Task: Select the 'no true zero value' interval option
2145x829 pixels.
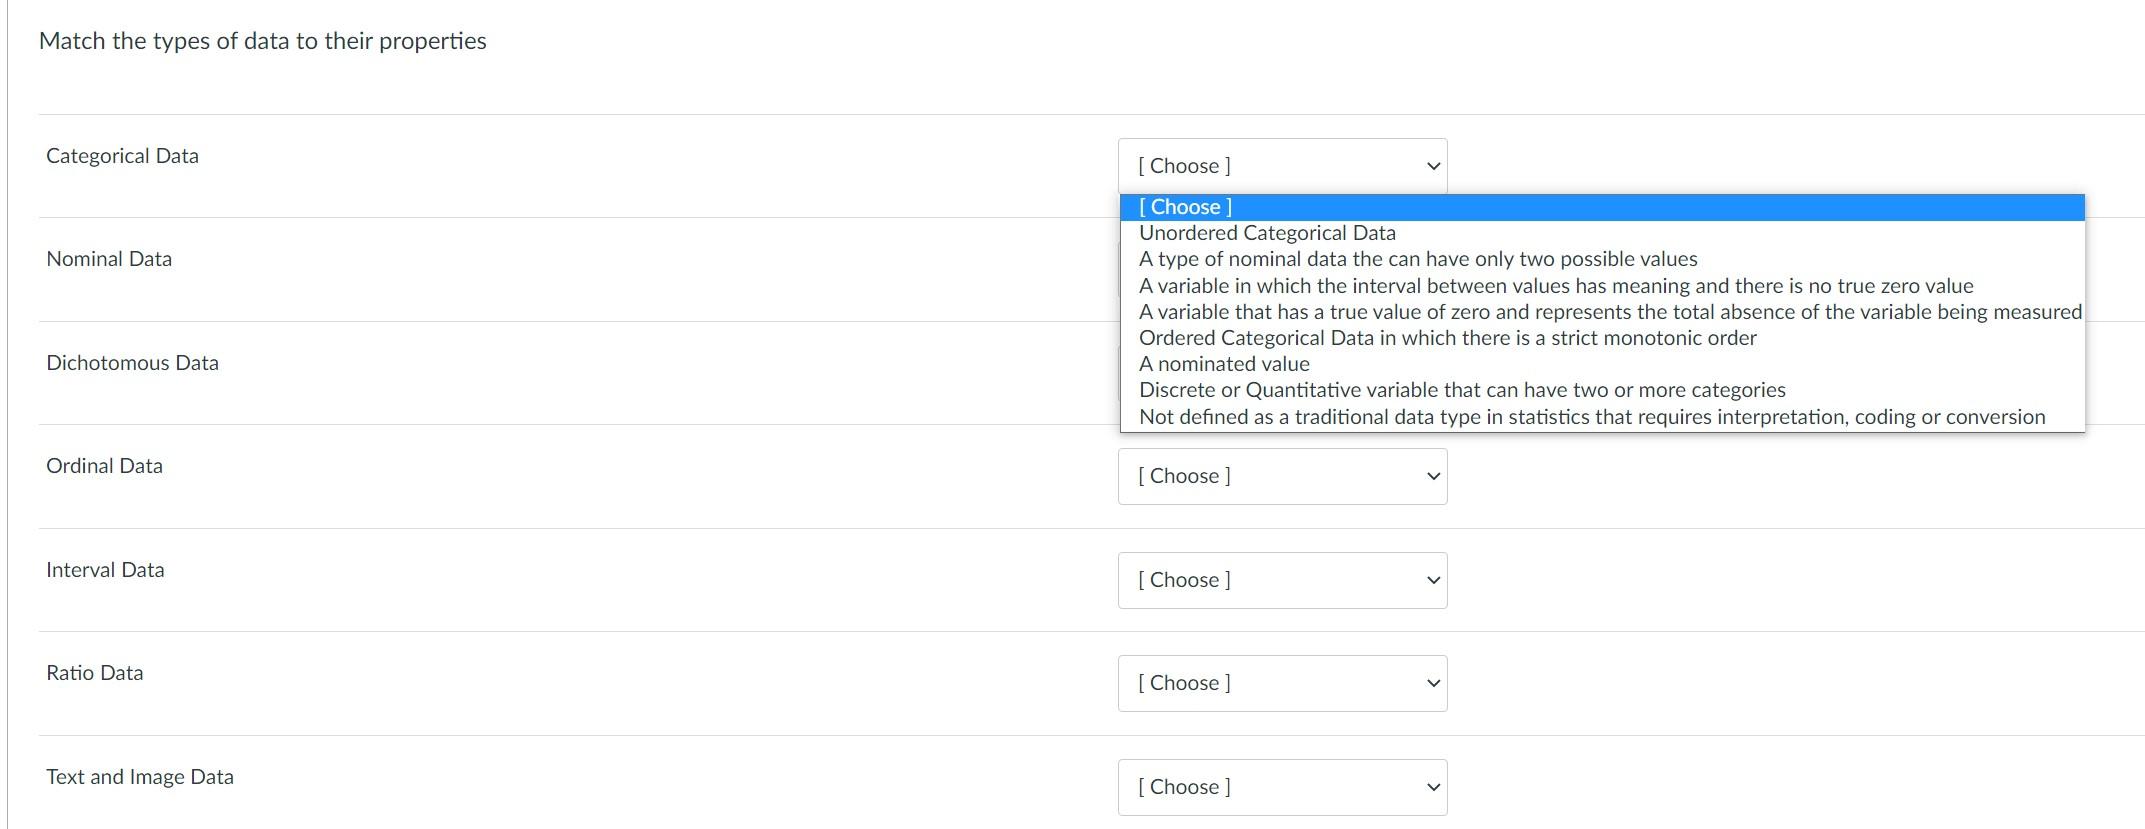Action: (x=1602, y=286)
